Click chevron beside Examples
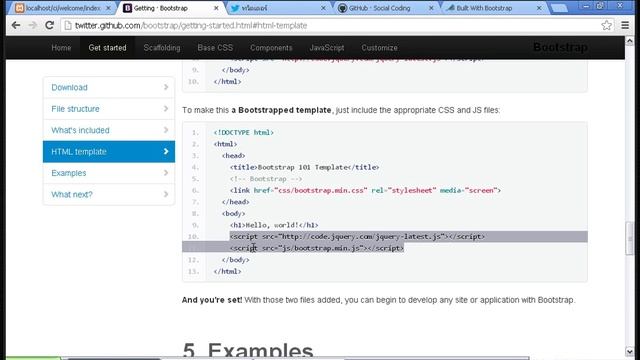The image size is (640, 360). click(166, 173)
